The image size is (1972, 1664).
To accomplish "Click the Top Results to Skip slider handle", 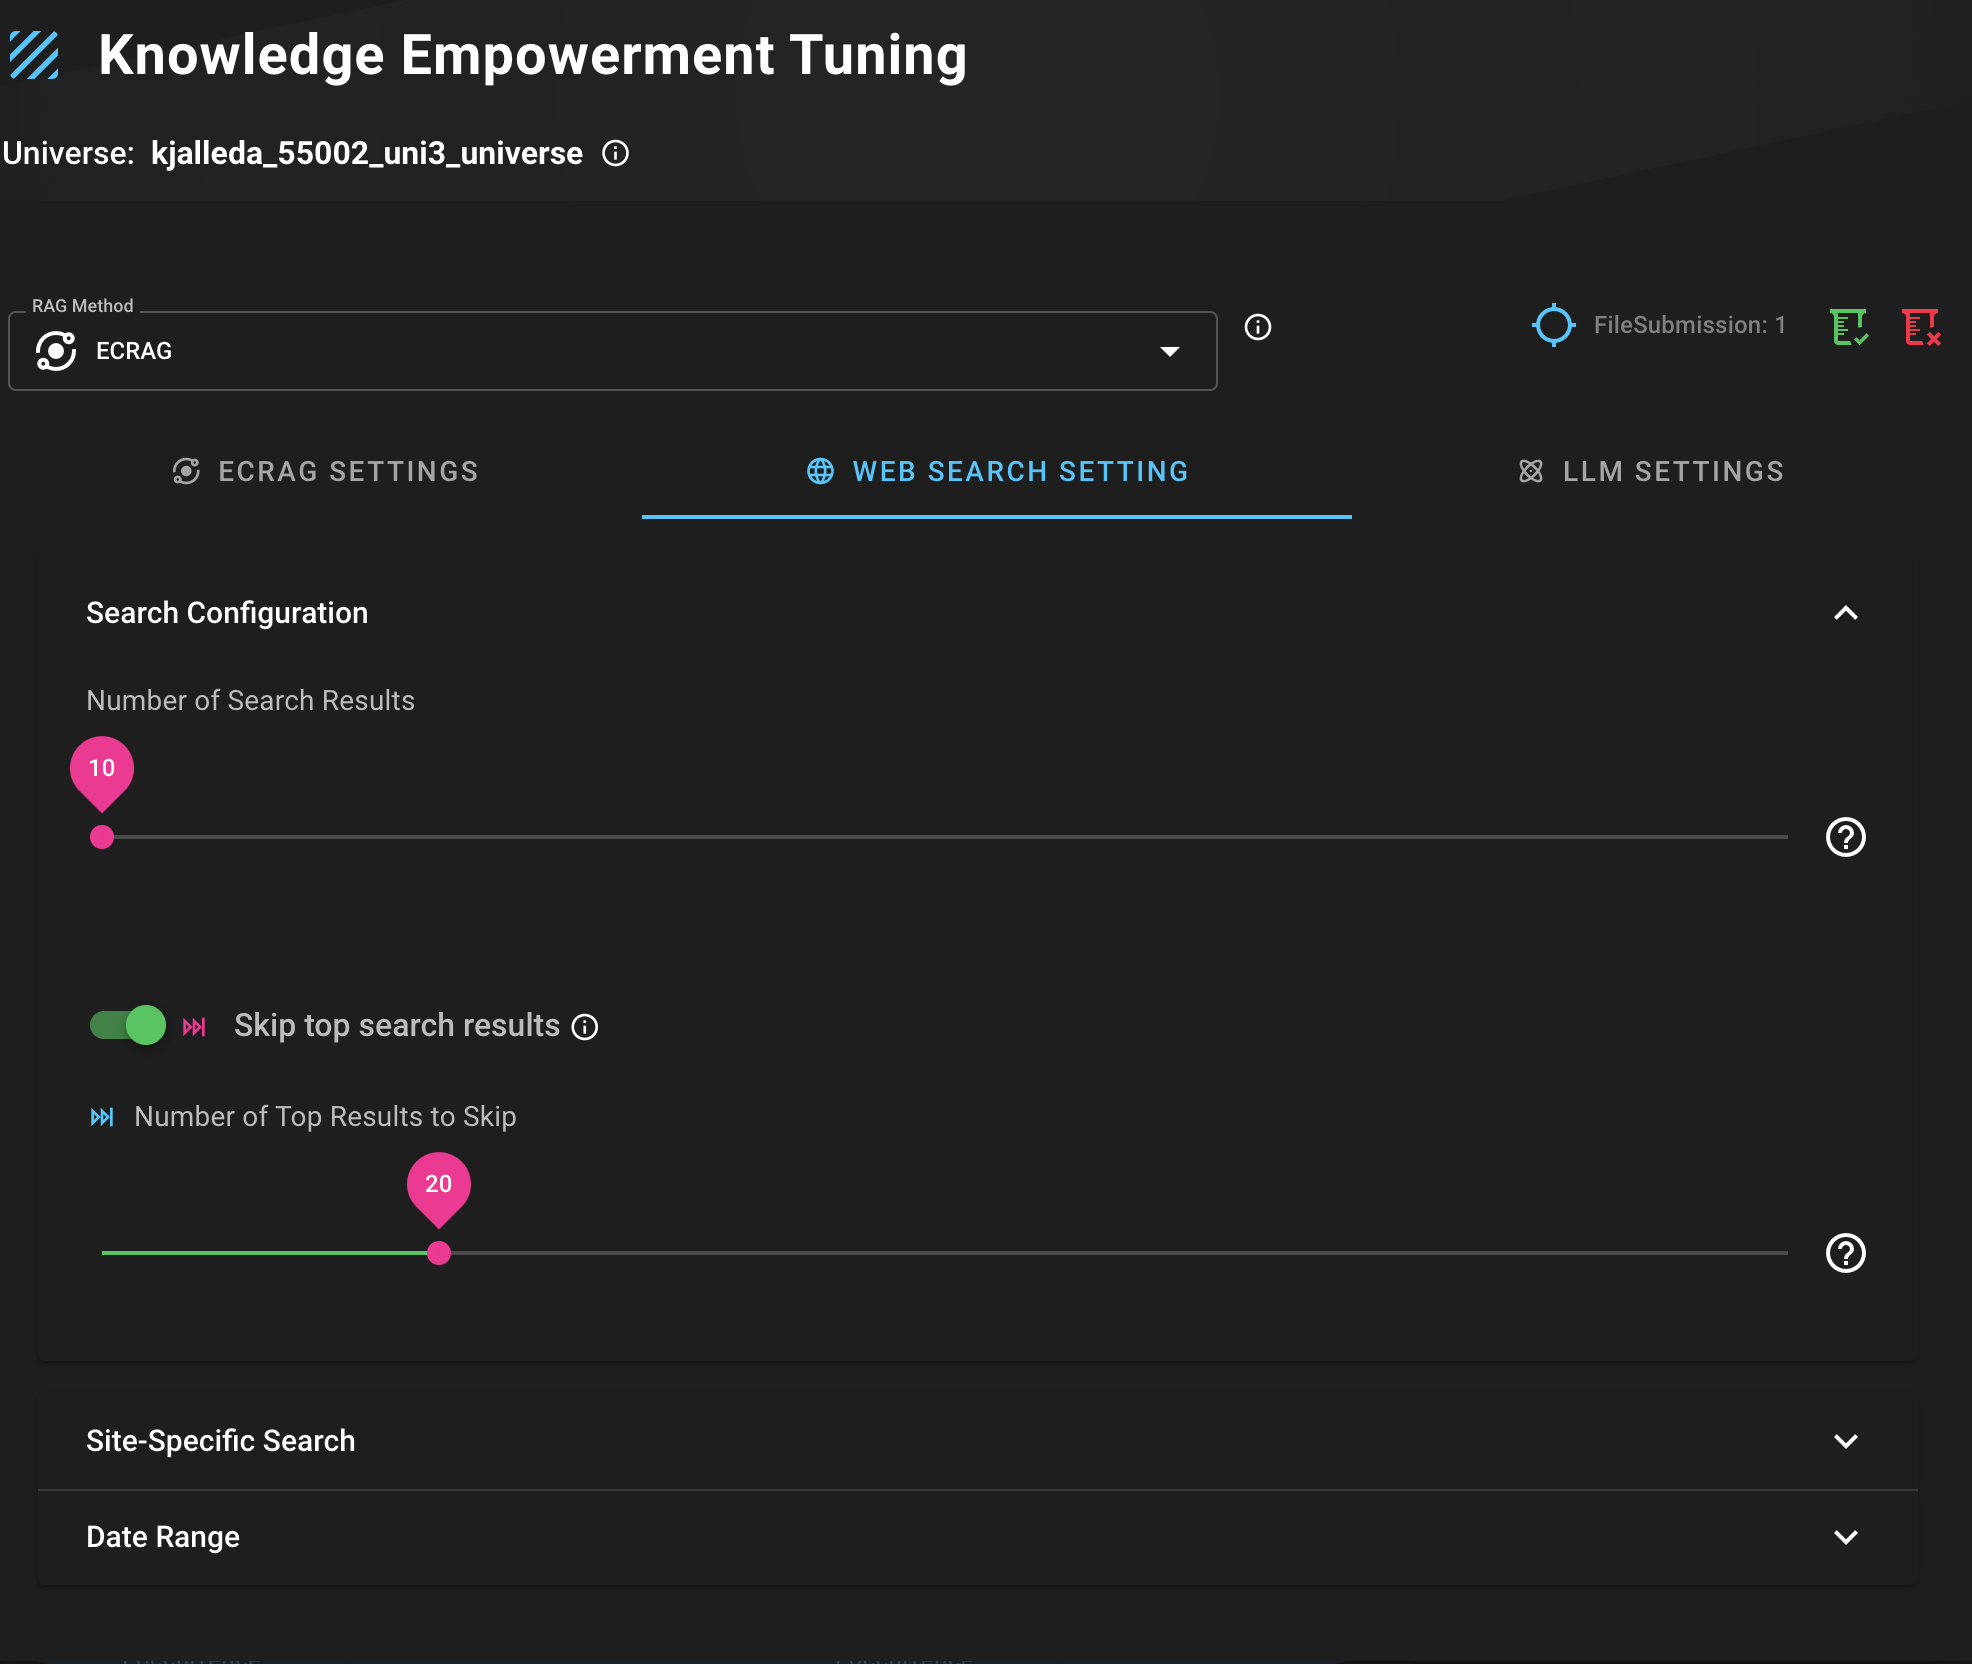I will click(x=439, y=1253).
